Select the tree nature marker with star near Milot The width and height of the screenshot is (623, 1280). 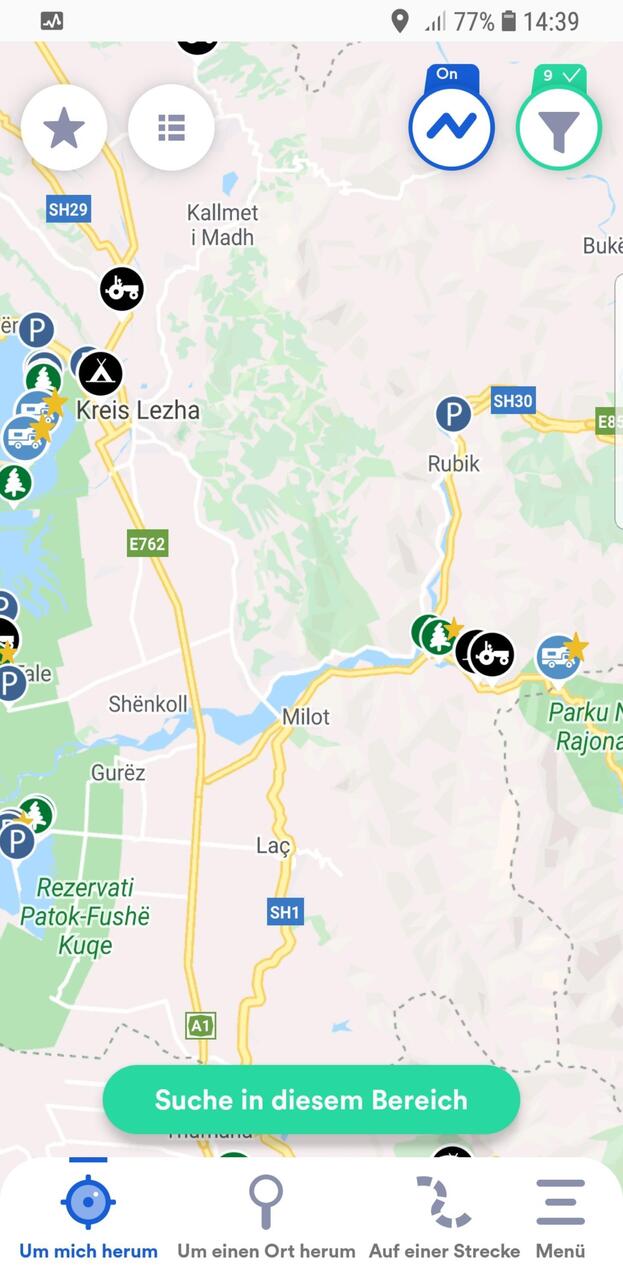coord(439,636)
